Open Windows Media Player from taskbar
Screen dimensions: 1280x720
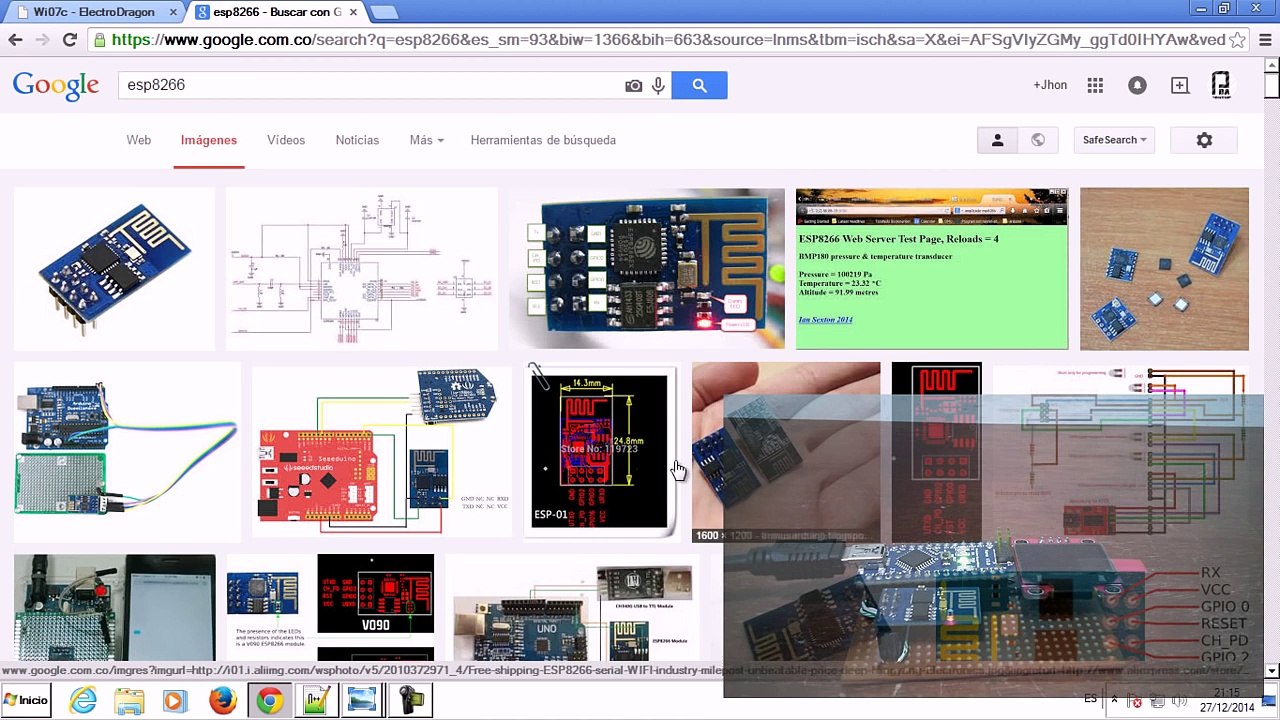click(175, 700)
